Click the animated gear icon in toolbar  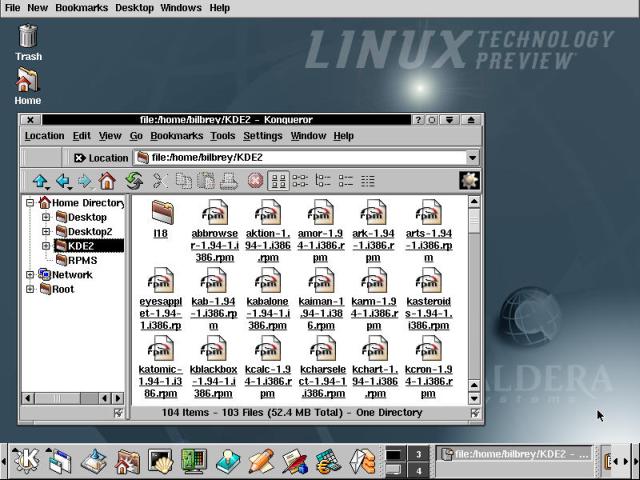tap(469, 181)
